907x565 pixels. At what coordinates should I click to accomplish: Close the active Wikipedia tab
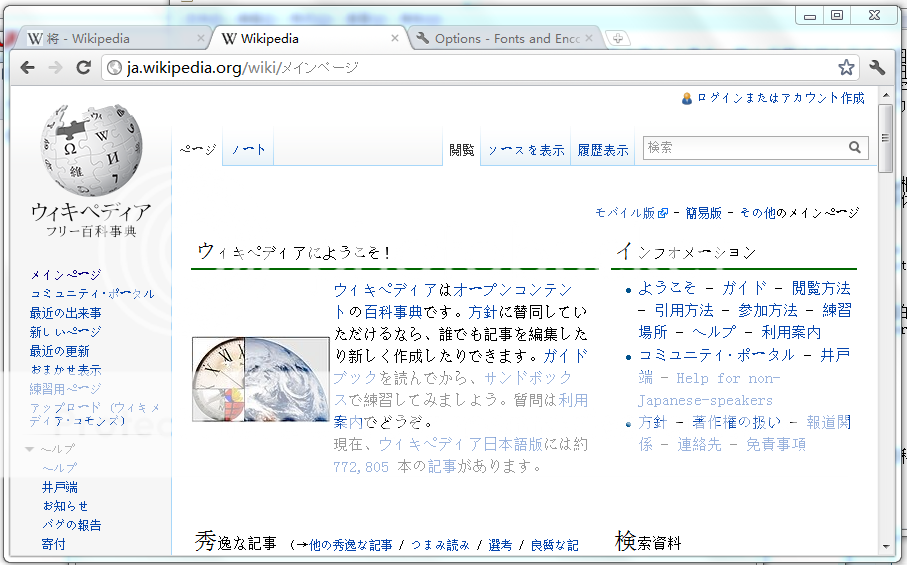click(x=394, y=38)
